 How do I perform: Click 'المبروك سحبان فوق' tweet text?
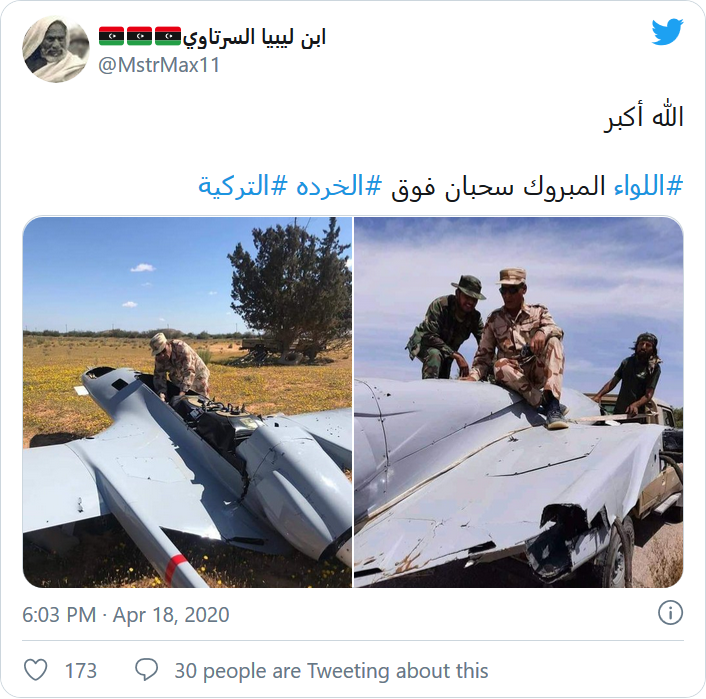(x=498, y=186)
